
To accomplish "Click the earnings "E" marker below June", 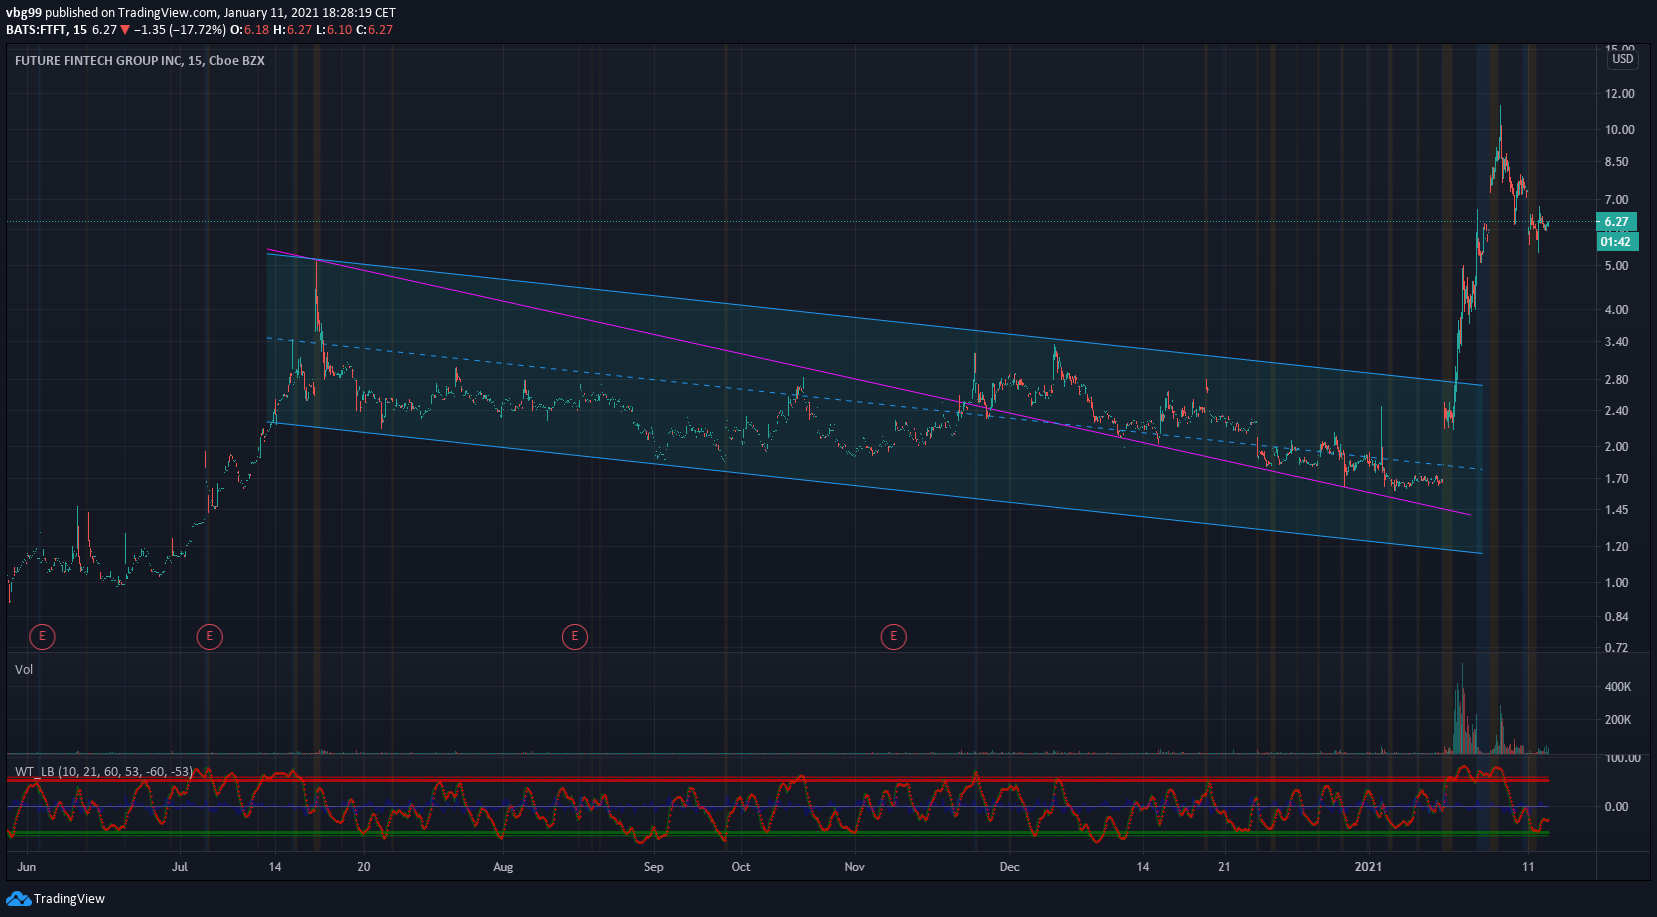I will pyautogui.click(x=42, y=636).
